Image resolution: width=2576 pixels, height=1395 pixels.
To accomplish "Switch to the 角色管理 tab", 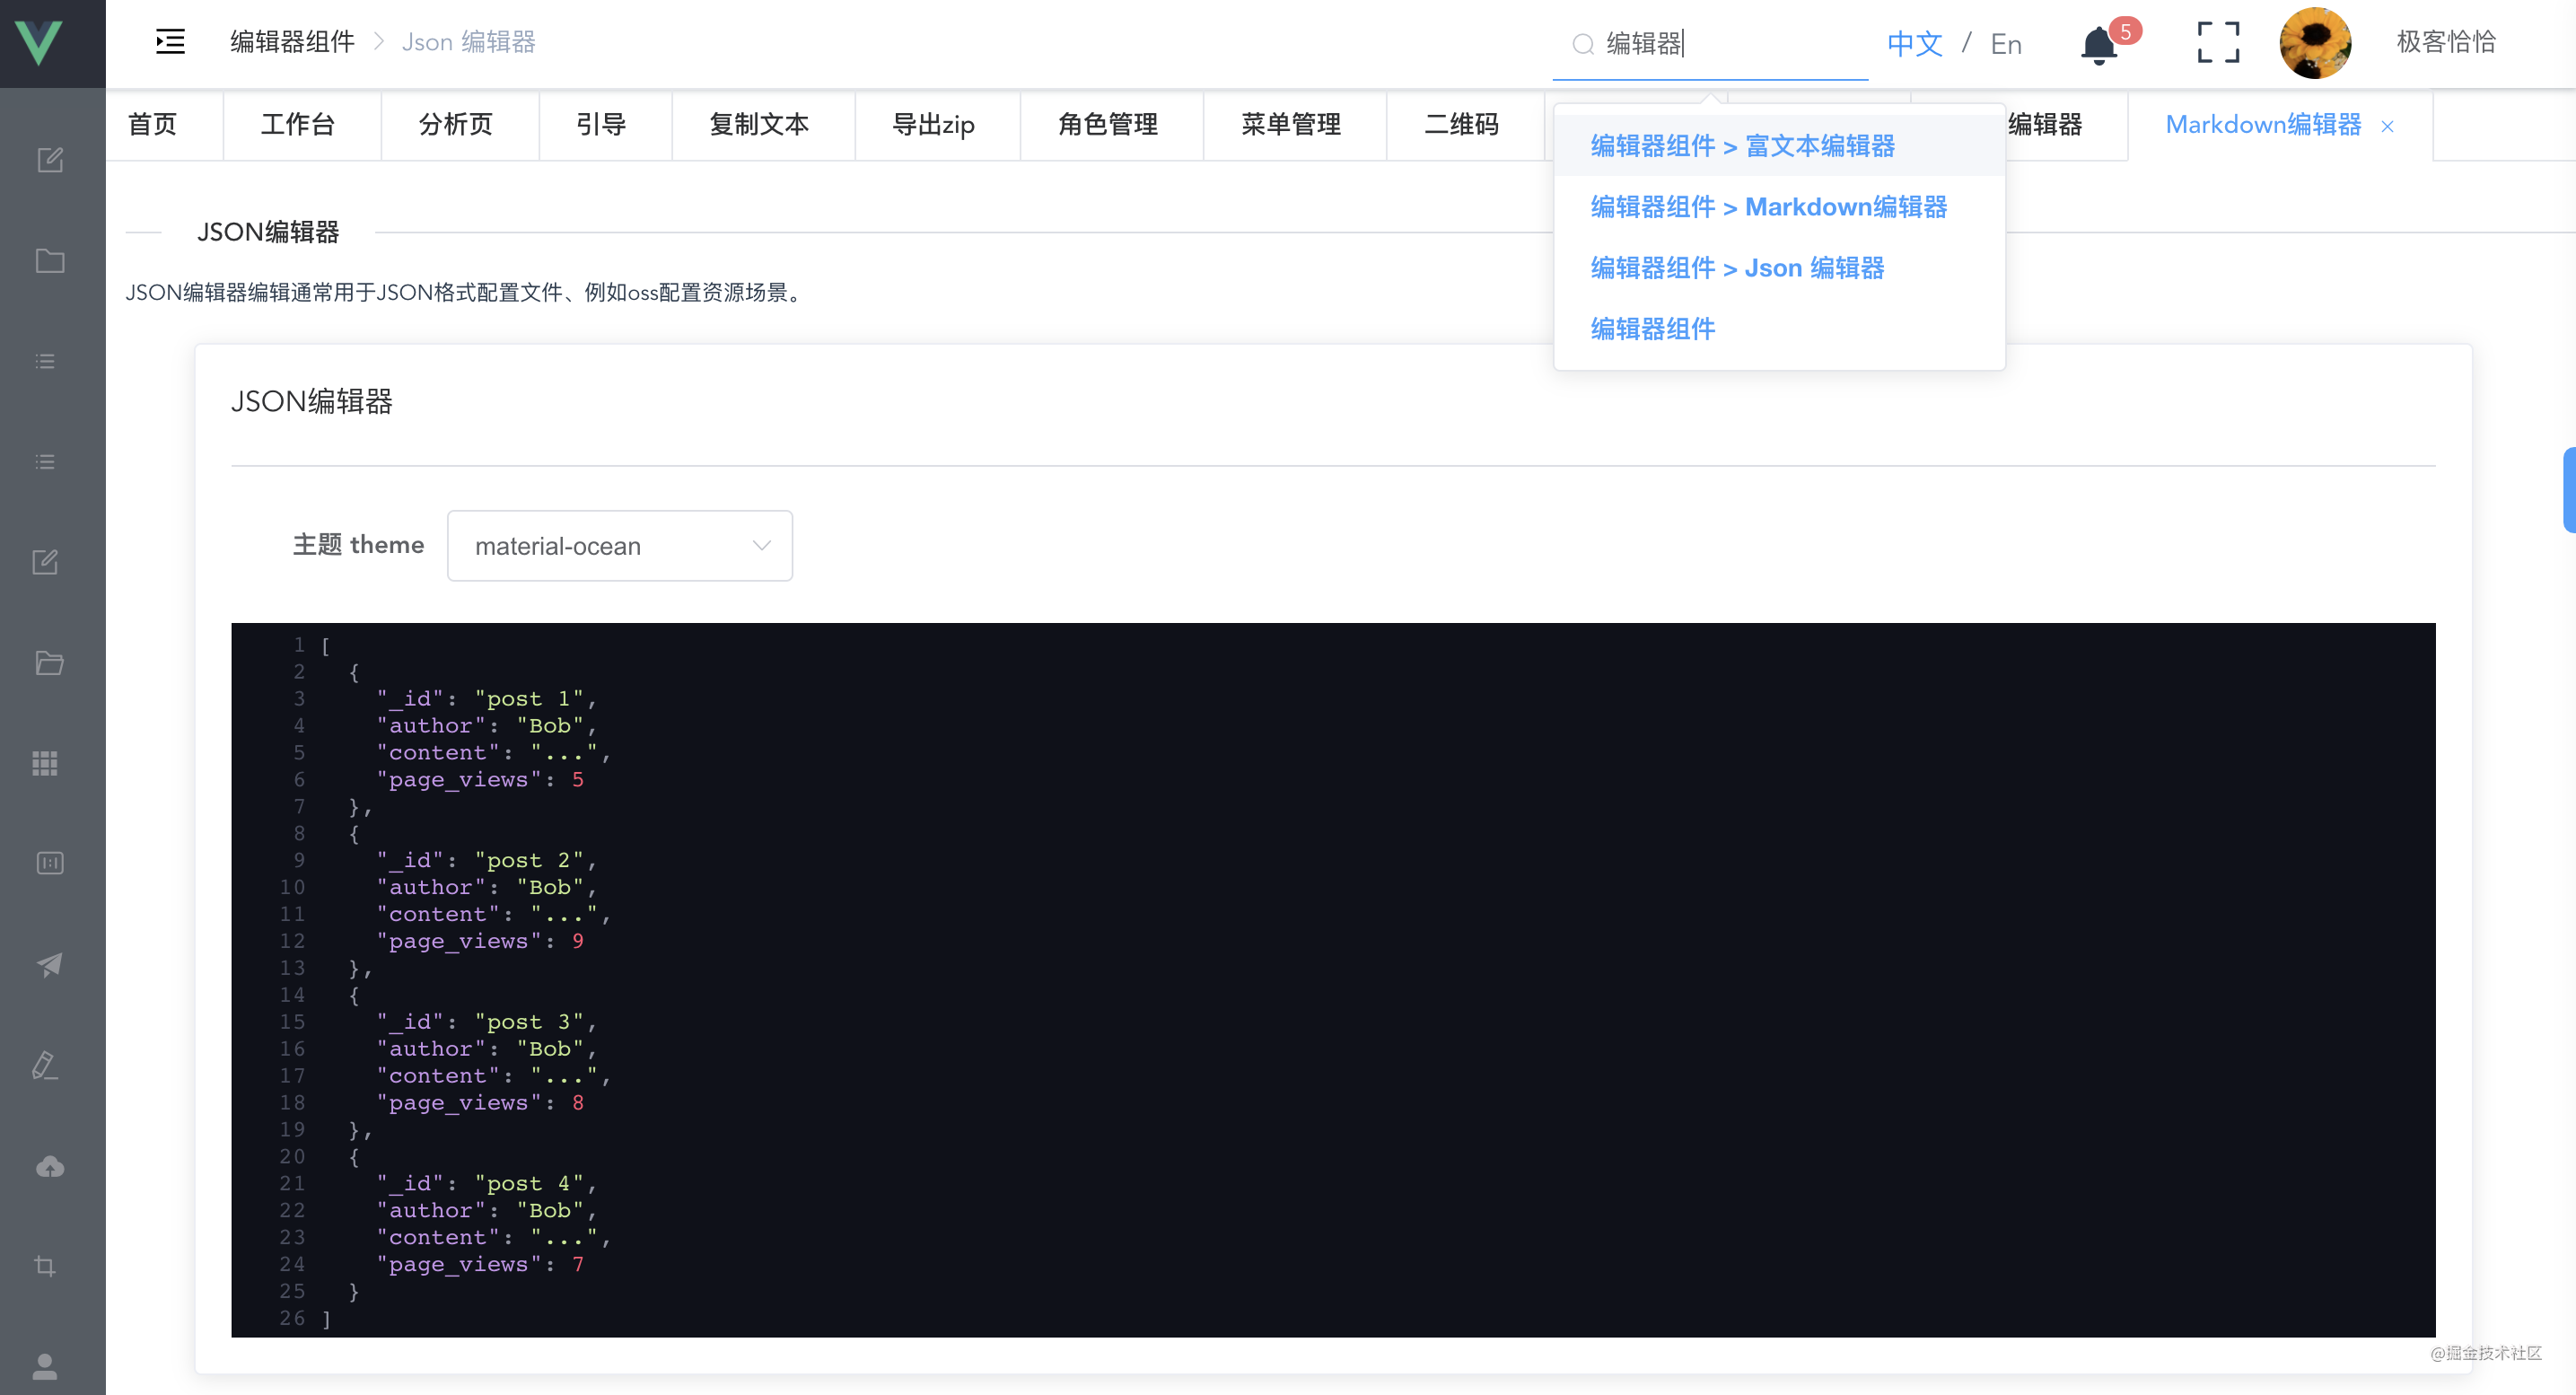I will click(1108, 124).
